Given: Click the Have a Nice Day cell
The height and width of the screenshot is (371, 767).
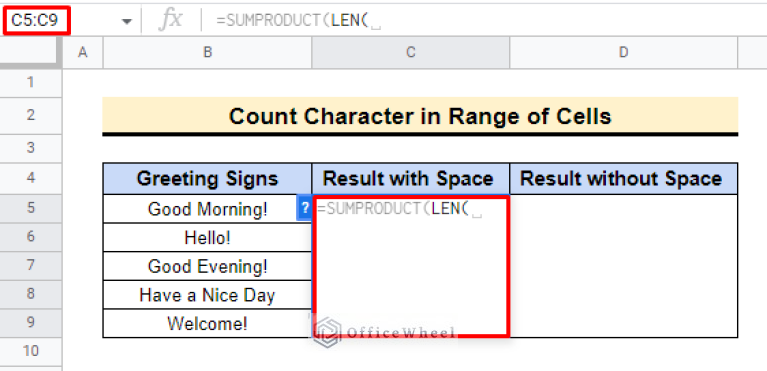Looking at the screenshot, I should click(x=207, y=295).
